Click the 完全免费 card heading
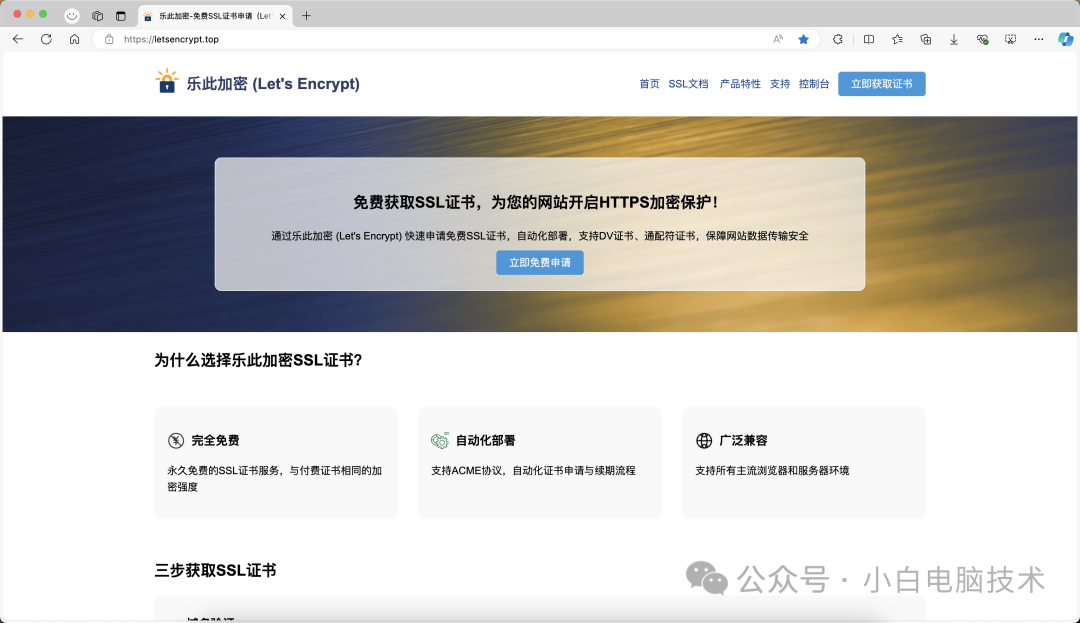 pyautogui.click(x=215, y=441)
